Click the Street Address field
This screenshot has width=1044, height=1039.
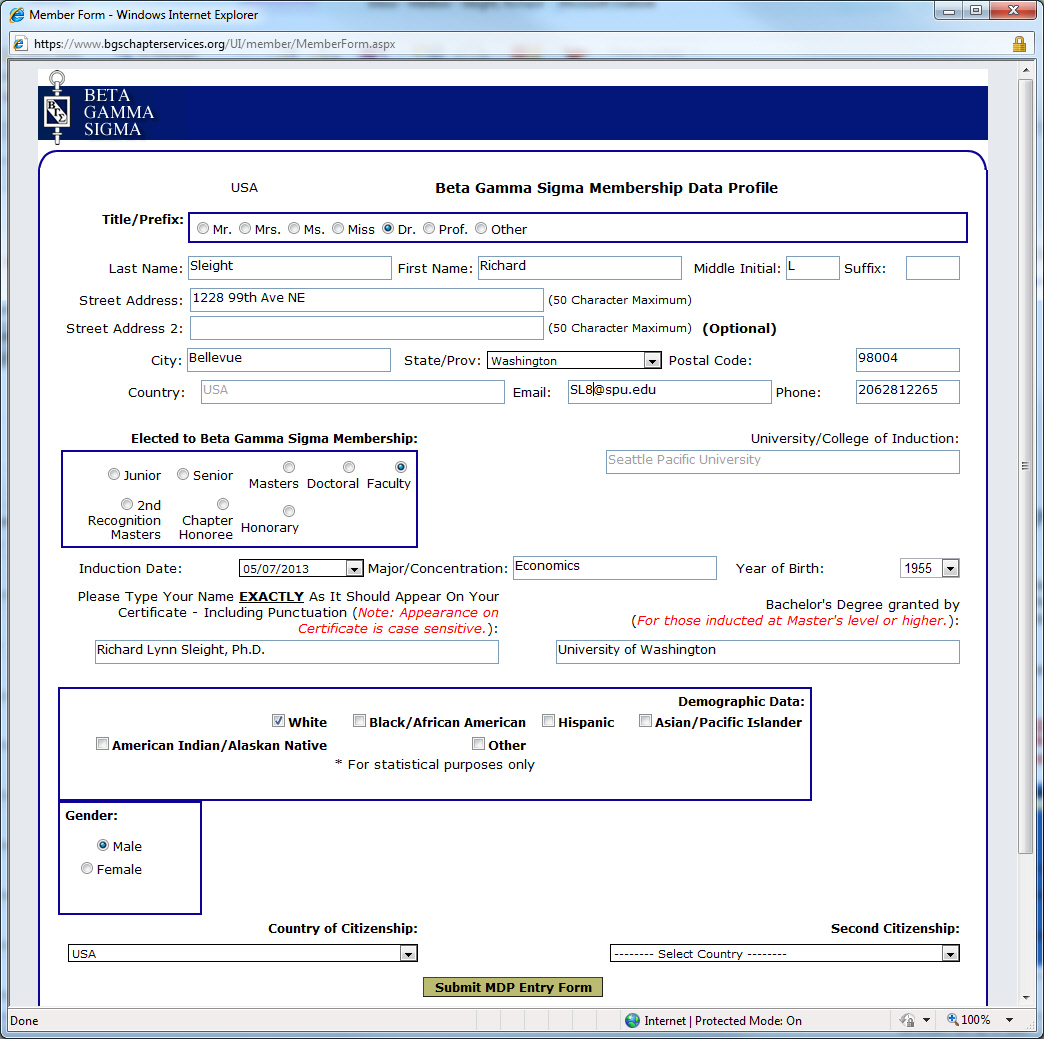click(x=367, y=300)
